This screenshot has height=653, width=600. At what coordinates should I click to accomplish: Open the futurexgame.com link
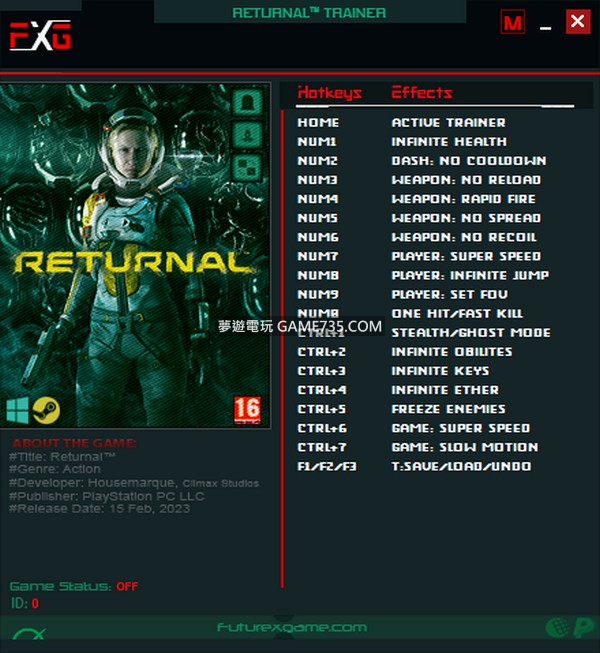tap(292, 628)
